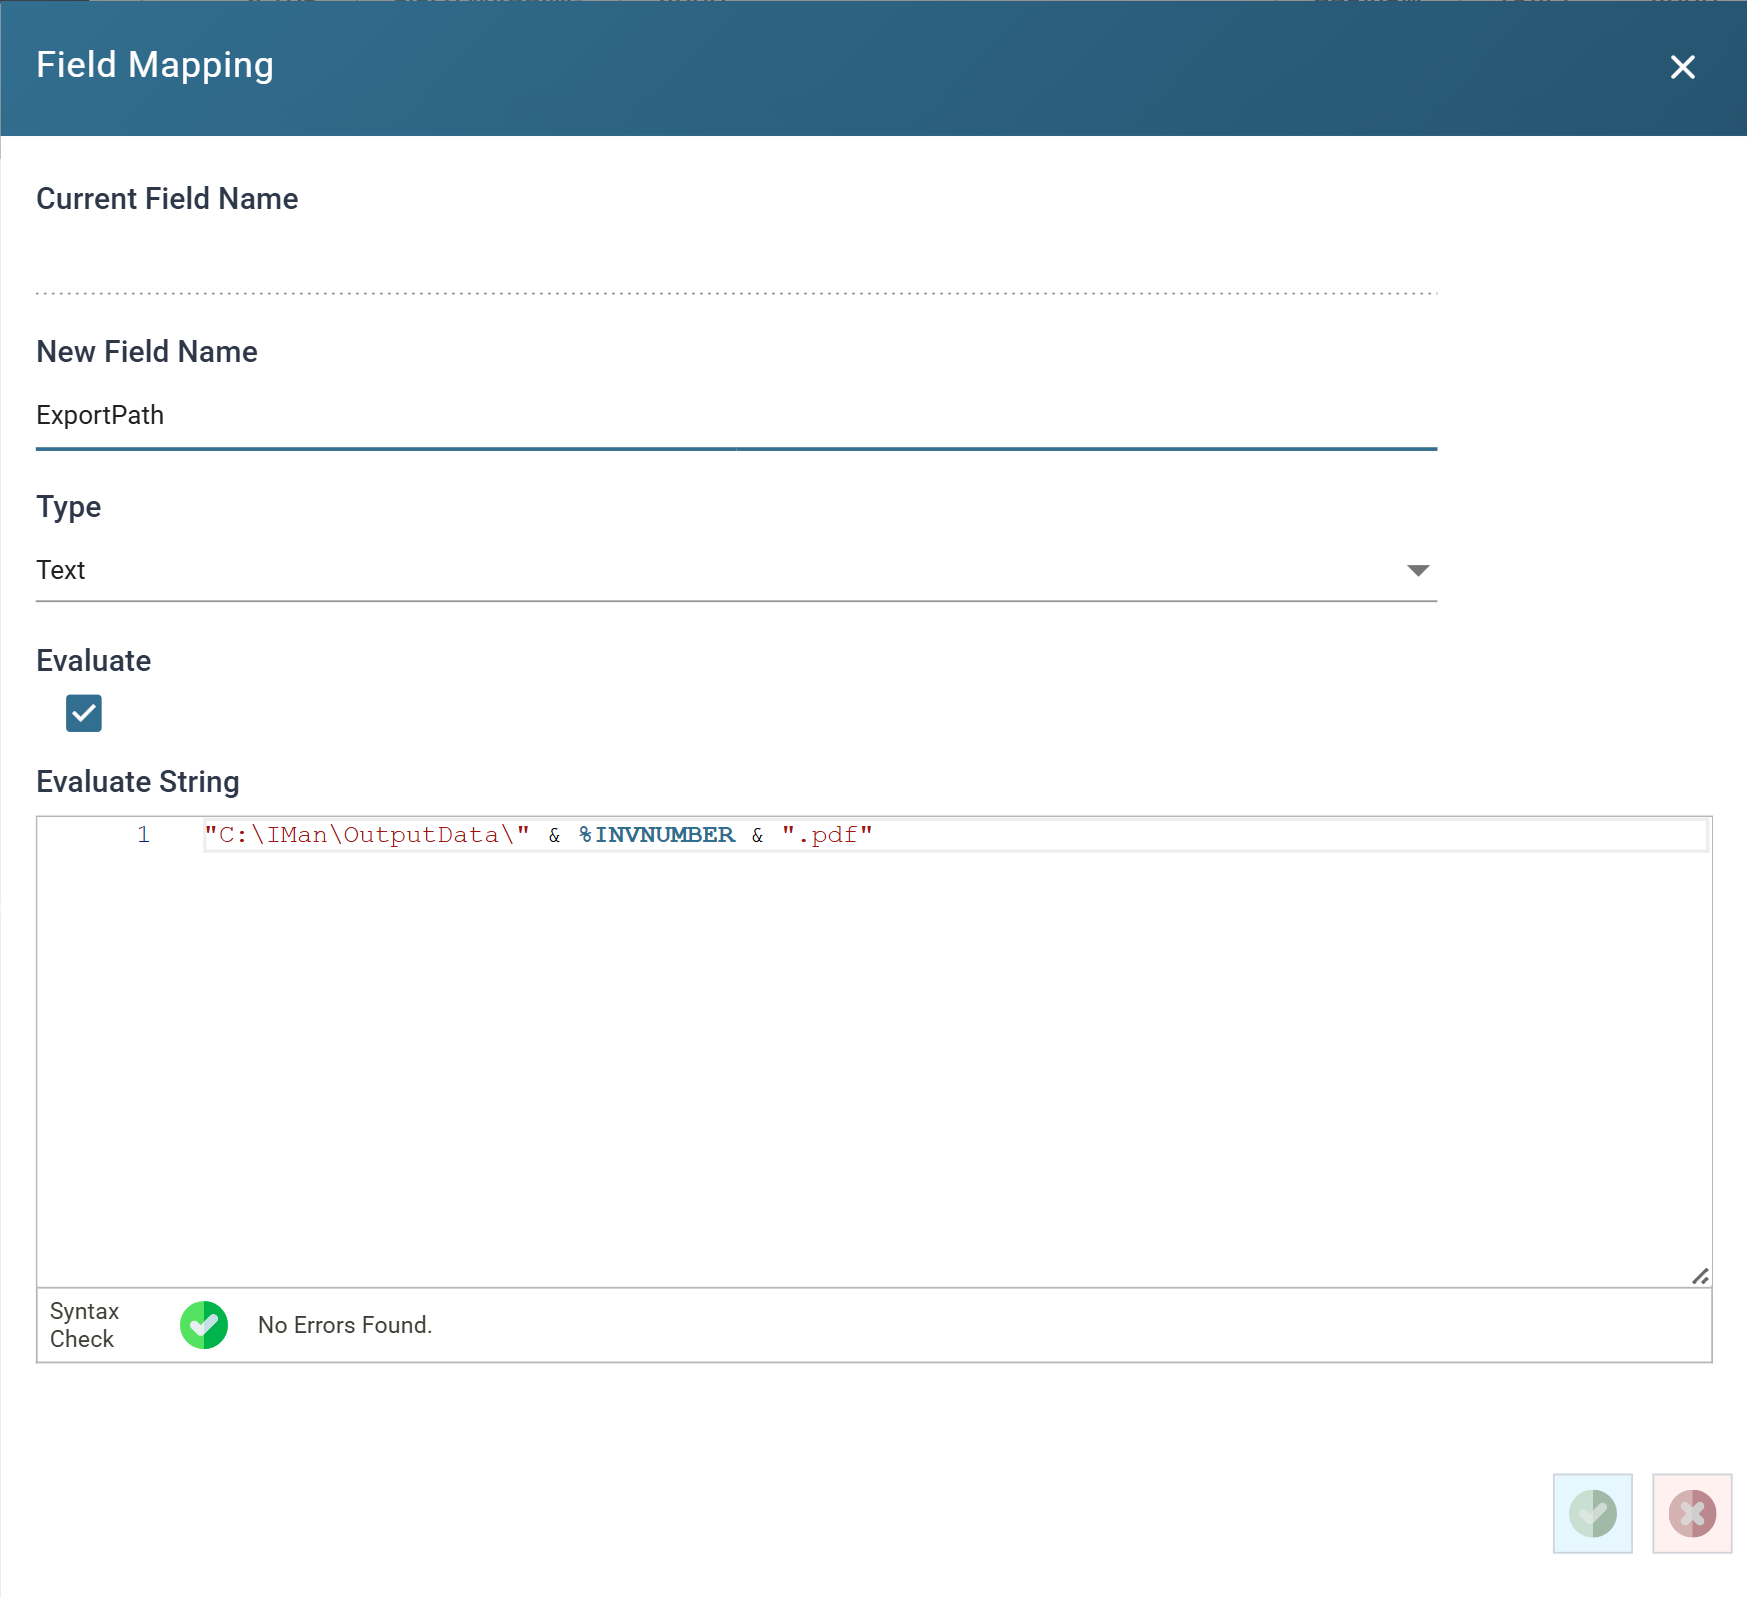This screenshot has height=1598, width=1747.
Task: Click the No Errors Found message
Action: tap(345, 1325)
